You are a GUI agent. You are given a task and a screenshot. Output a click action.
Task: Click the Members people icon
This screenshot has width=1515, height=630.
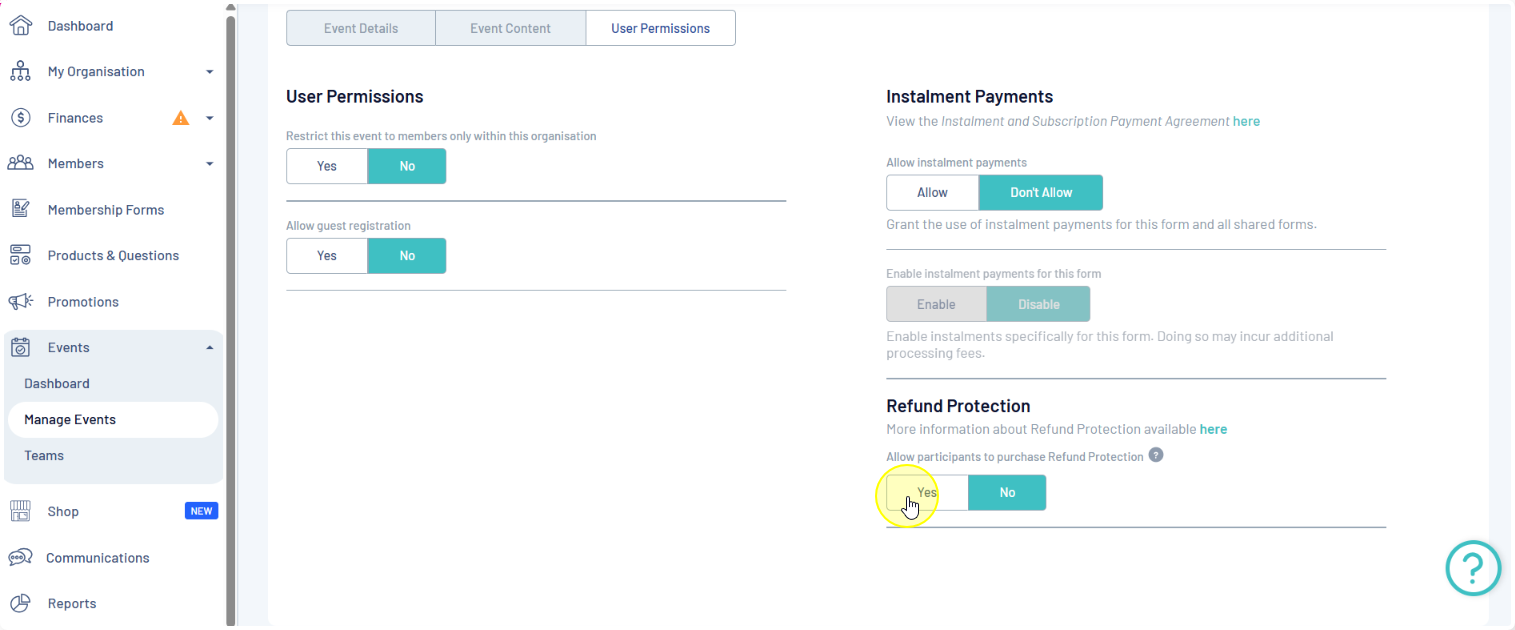click(20, 164)
